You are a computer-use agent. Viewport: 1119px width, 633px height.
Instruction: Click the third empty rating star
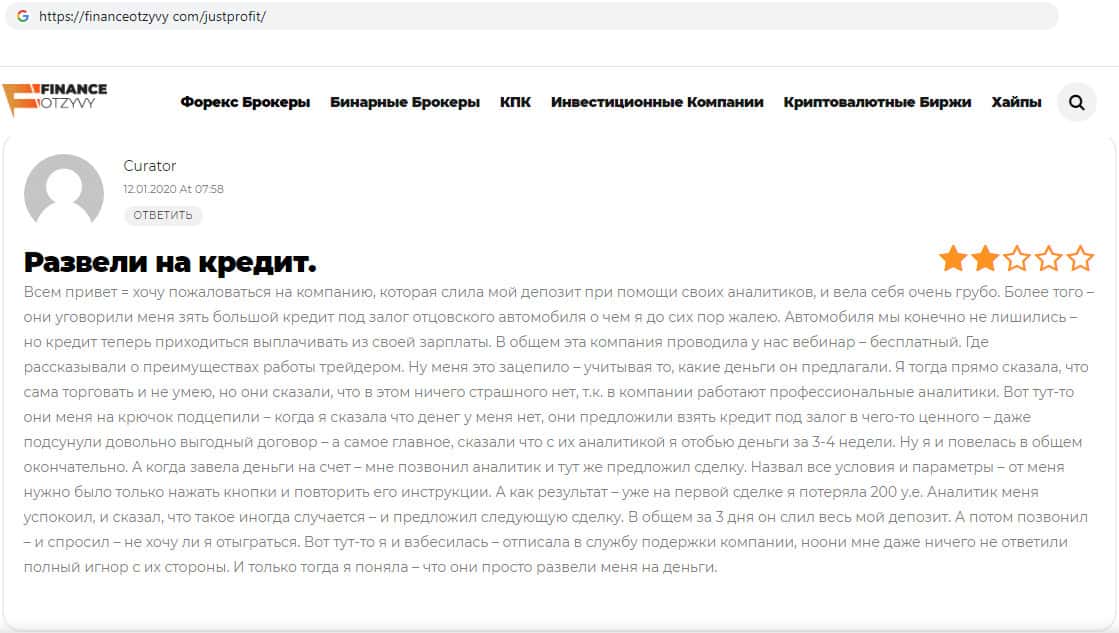pyautogui.click(x=1017, y=258)
